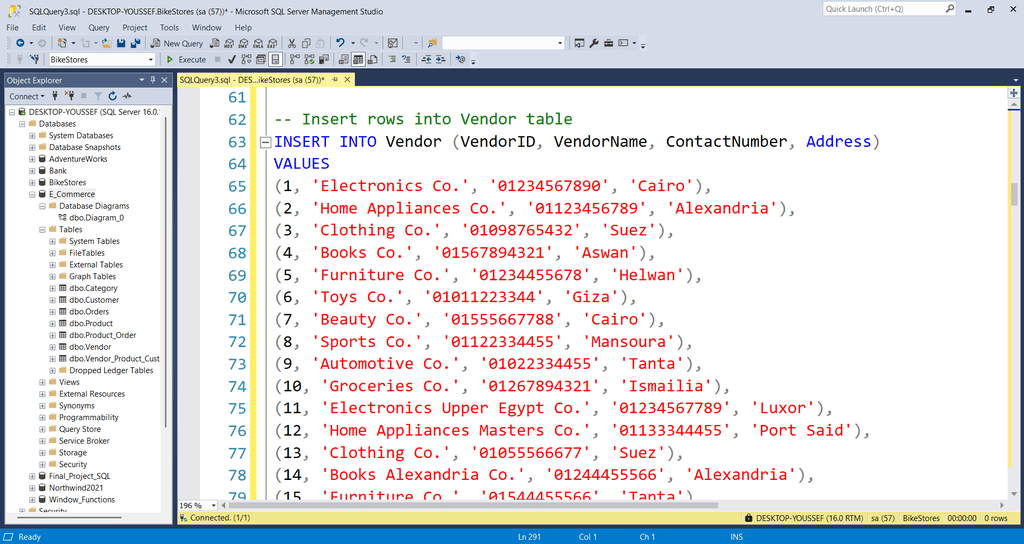The height and width of the screenshot is (544, 1024).
Task: Open the Tools menu
Action: pyautogui.click(x=170, y=28)
